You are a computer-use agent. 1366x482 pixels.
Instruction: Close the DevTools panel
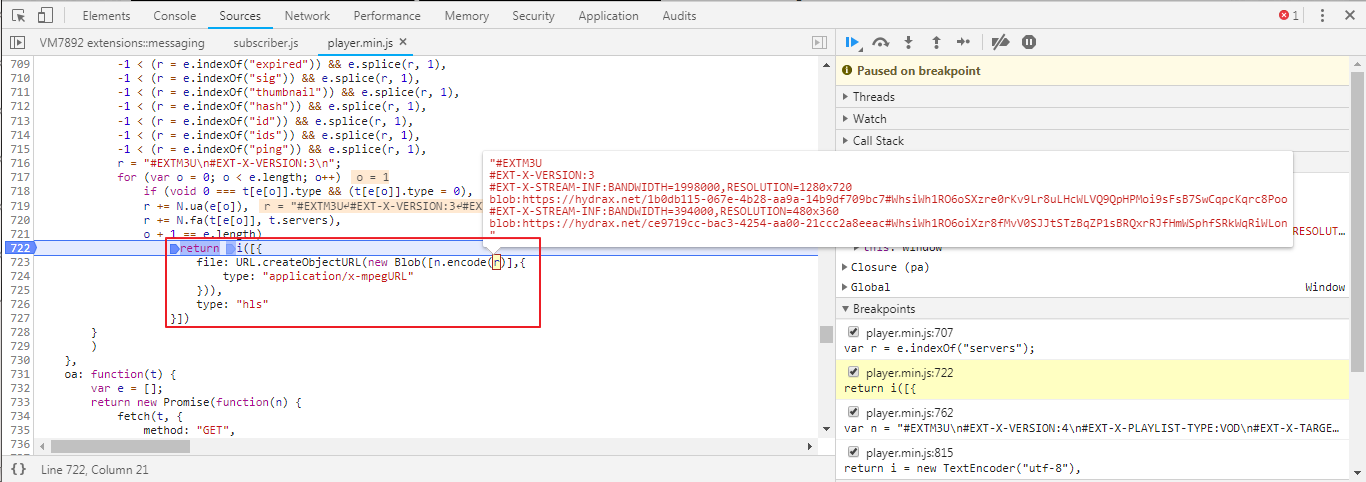1348,16
